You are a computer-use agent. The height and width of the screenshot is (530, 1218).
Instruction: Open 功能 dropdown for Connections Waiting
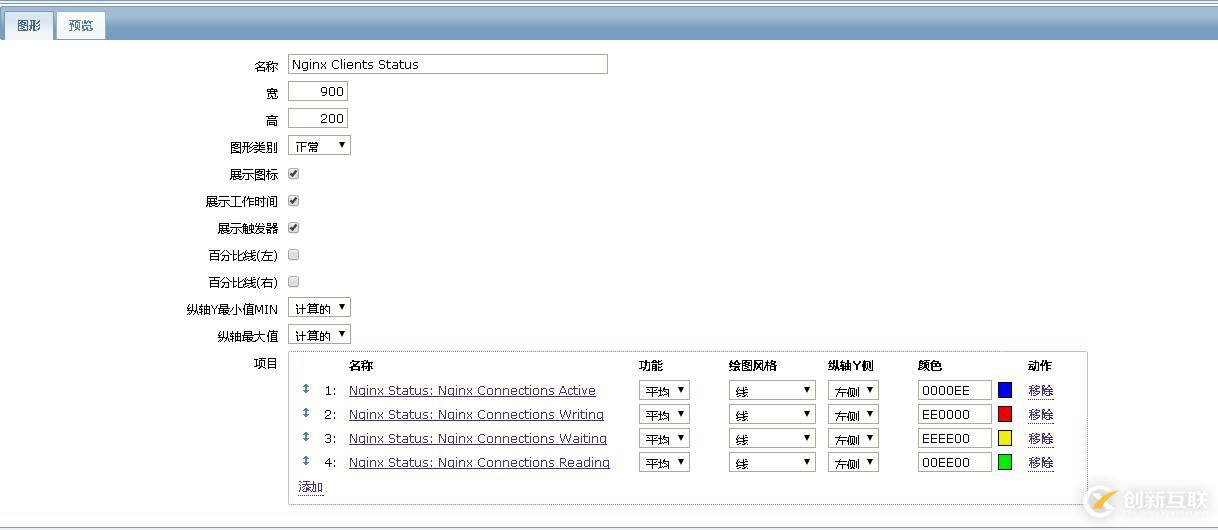[x=664, y=438]
